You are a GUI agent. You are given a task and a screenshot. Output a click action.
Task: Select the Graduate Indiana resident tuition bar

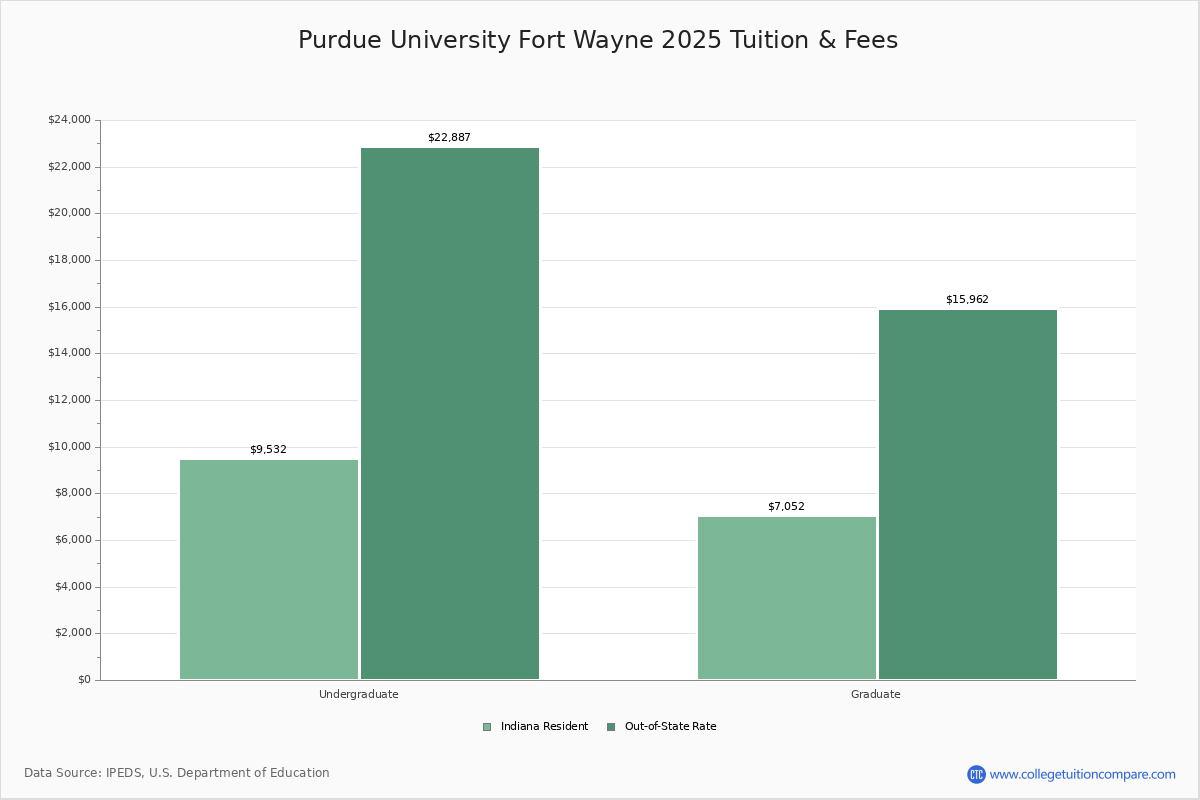(x=787, y=600)
